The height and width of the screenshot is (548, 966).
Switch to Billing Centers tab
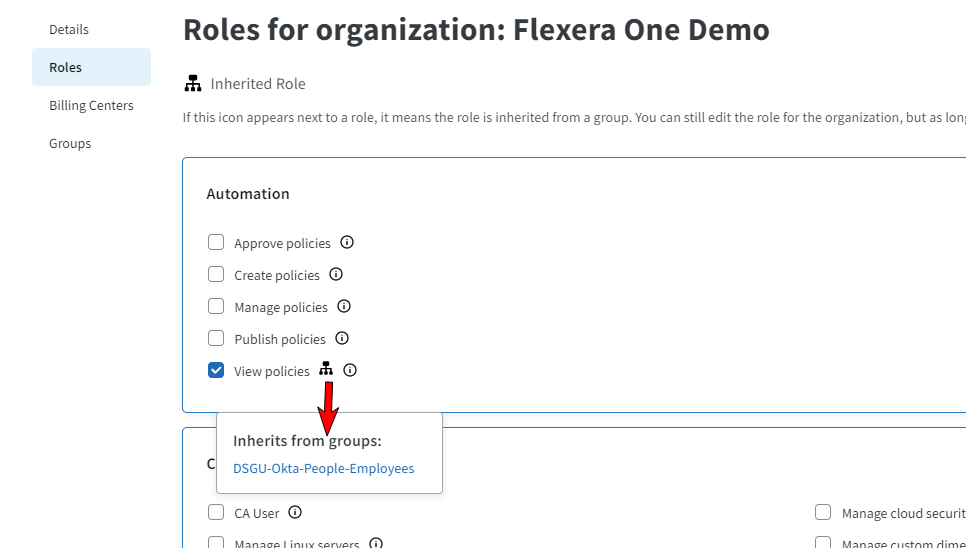(91, 105)
